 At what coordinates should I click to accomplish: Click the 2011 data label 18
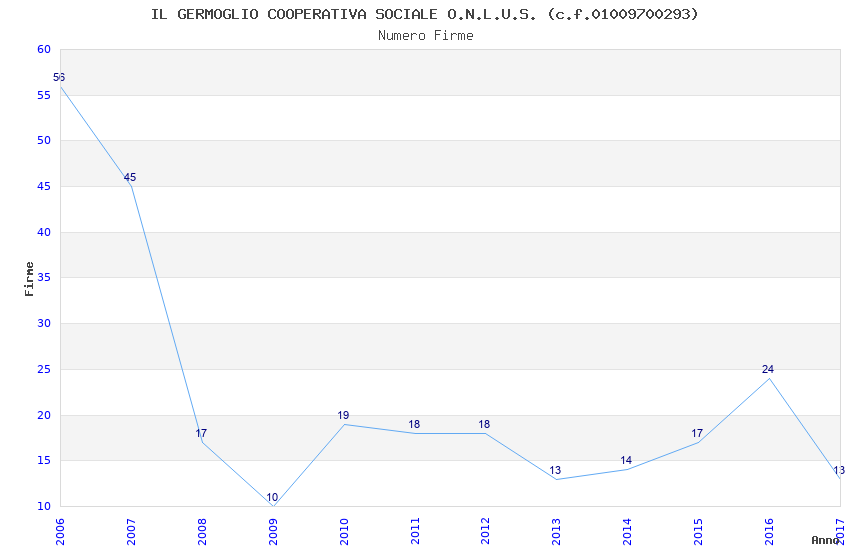point(414,424)
